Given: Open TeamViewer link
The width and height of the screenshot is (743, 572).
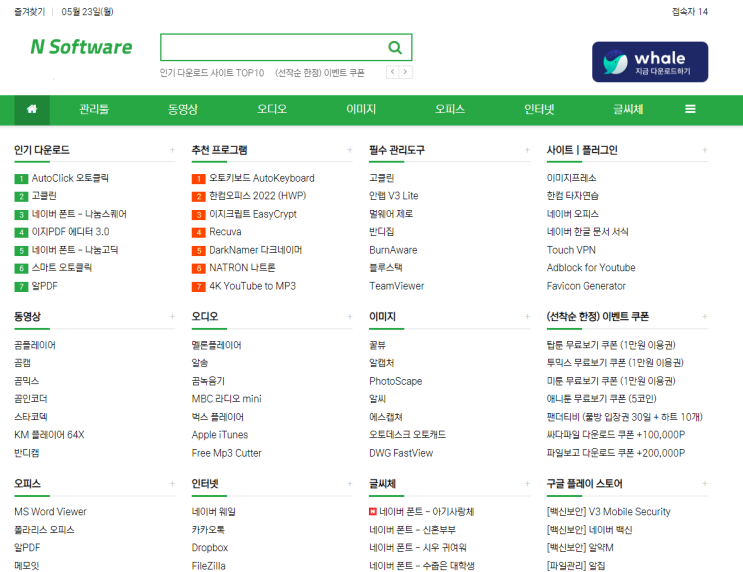Looking at the screenshot, I should (x=397, y=286).
